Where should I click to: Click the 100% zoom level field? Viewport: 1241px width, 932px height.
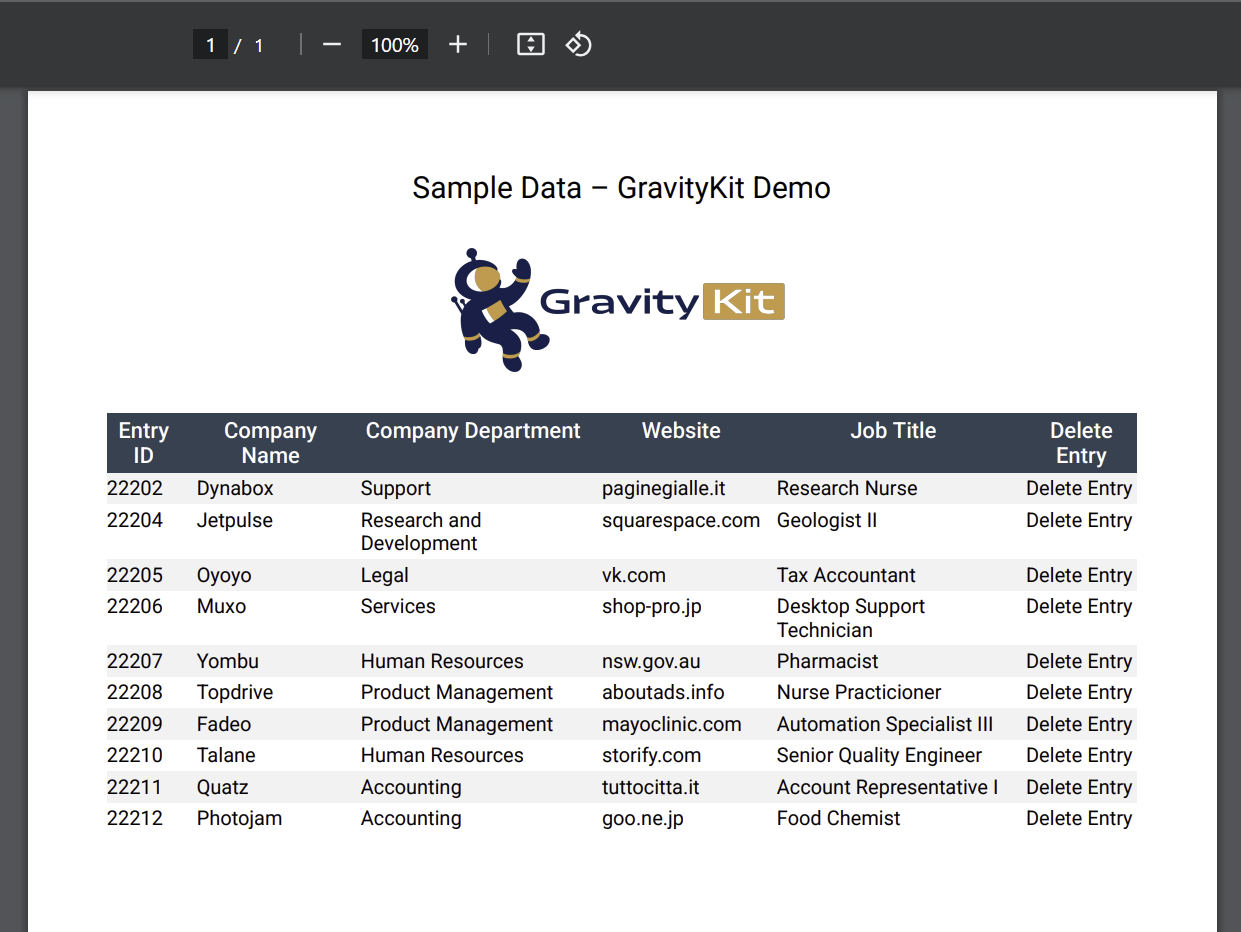[395, 45]
